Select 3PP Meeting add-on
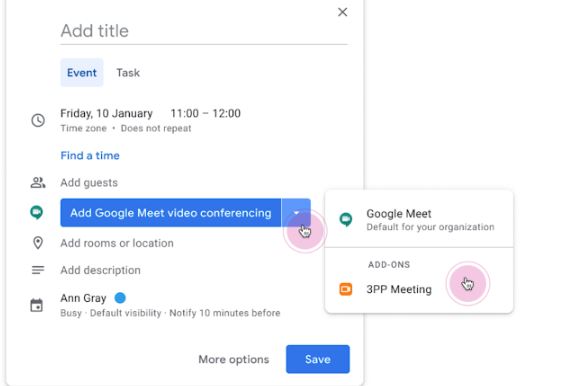Image resolution: width=565 pixels, height=386 pixels. (x=419, y=289)
